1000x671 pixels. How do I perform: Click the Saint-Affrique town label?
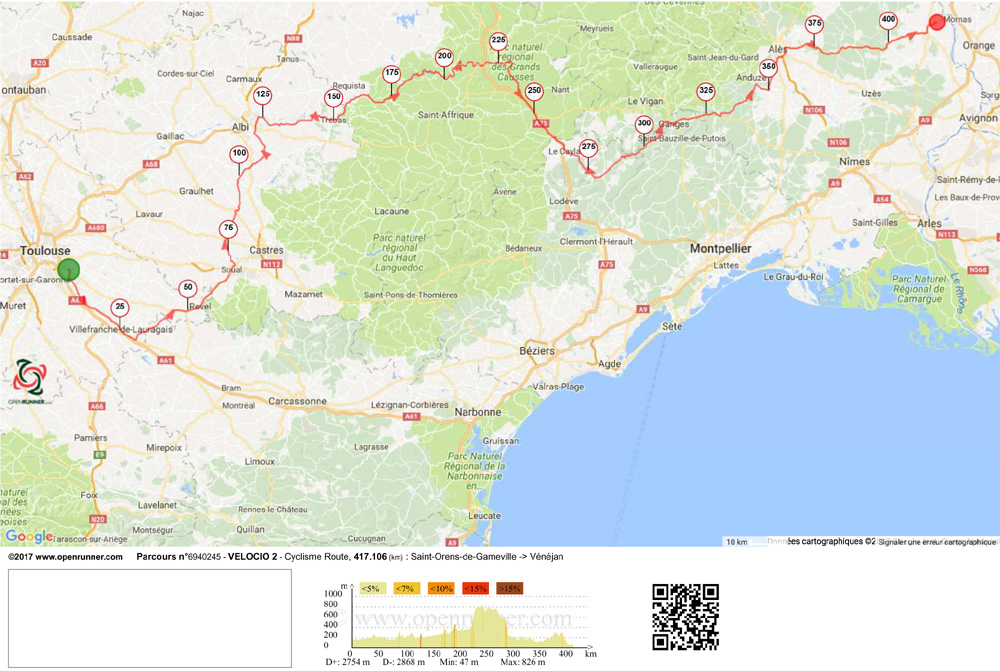click(x=446, y=115)
